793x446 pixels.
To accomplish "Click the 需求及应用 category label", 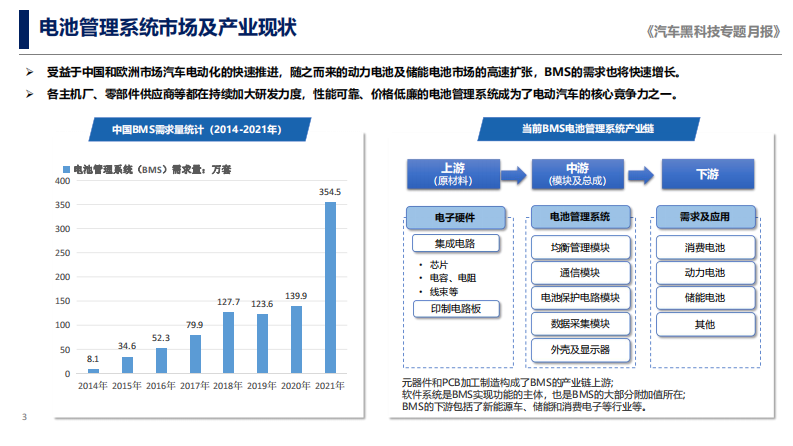I will point(705,217).
